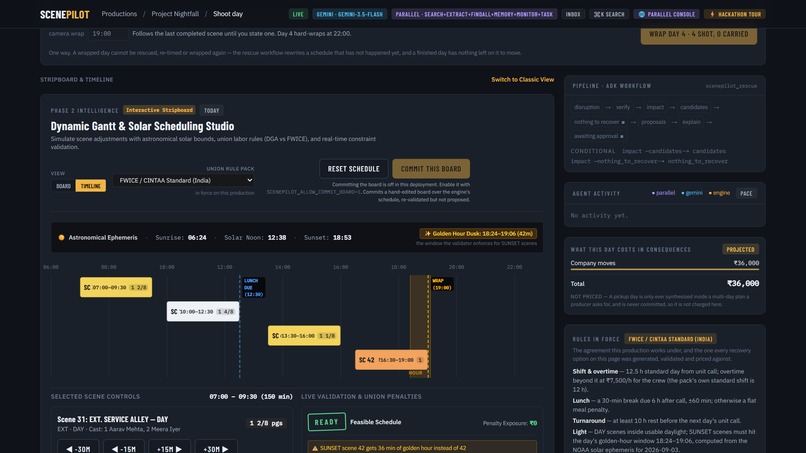Image resolution: width=806 pixels, height=453 pixels.
Task: Click the sparkle icon in Golden Hour Dusk badge
Action: click(427, 233)
